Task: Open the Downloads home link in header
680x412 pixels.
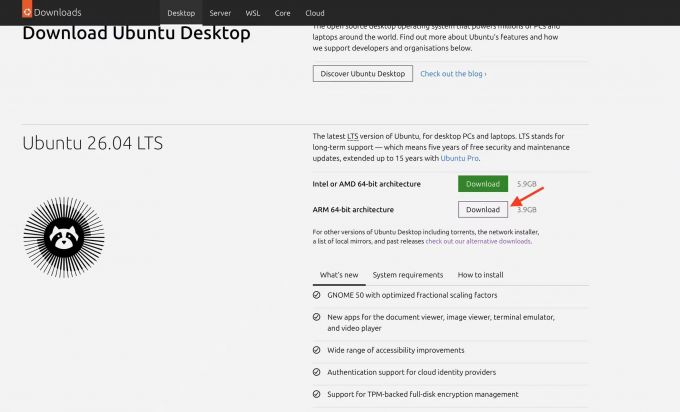Action: [57, 13]
